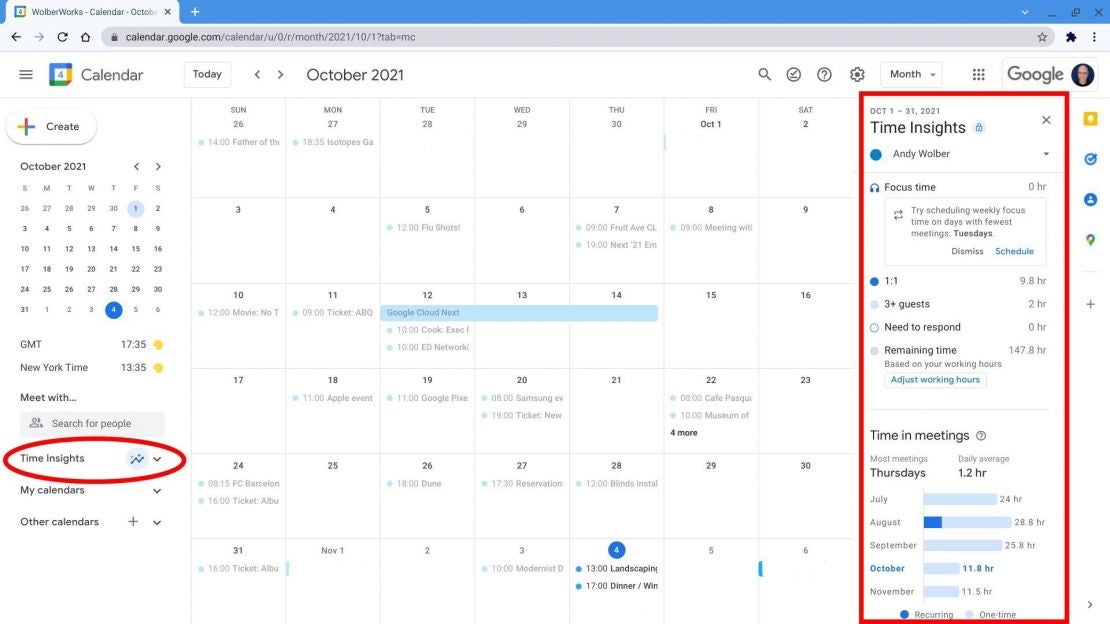Mini calendar next month arrow
The image size is (1110, 624).
(x=158, y=166)
